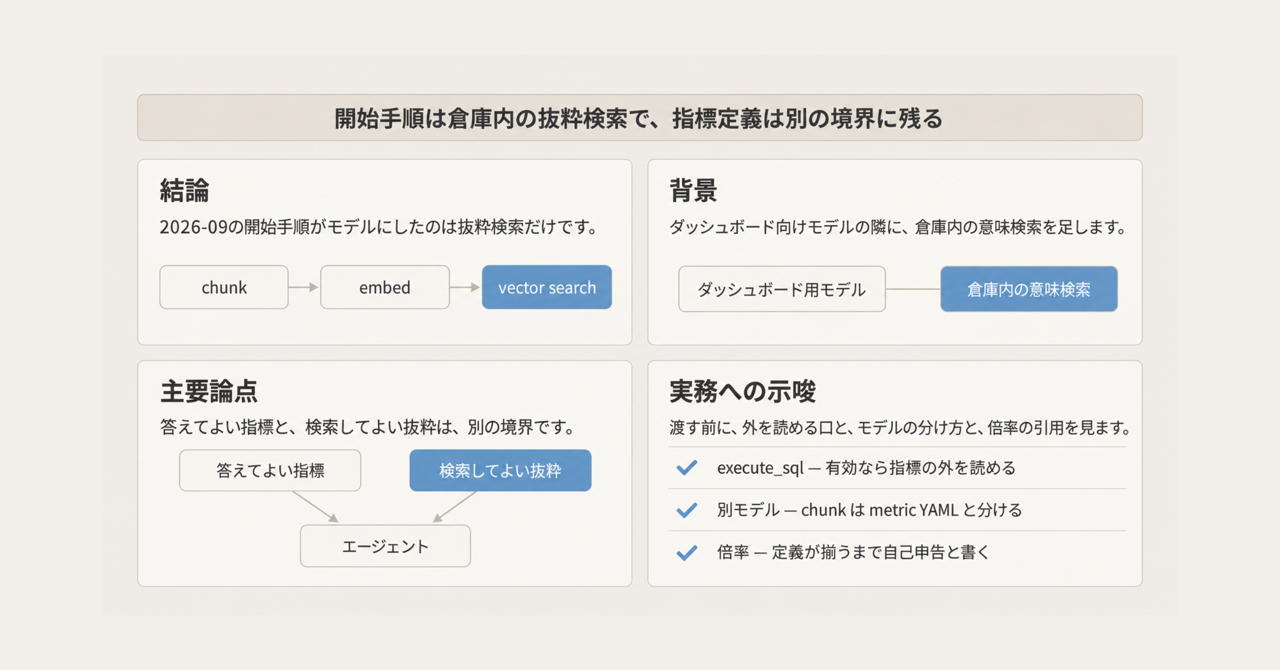Viewport: 1280px width, 670px height.
Task: Select the chunk box
Action: (224, 287)
